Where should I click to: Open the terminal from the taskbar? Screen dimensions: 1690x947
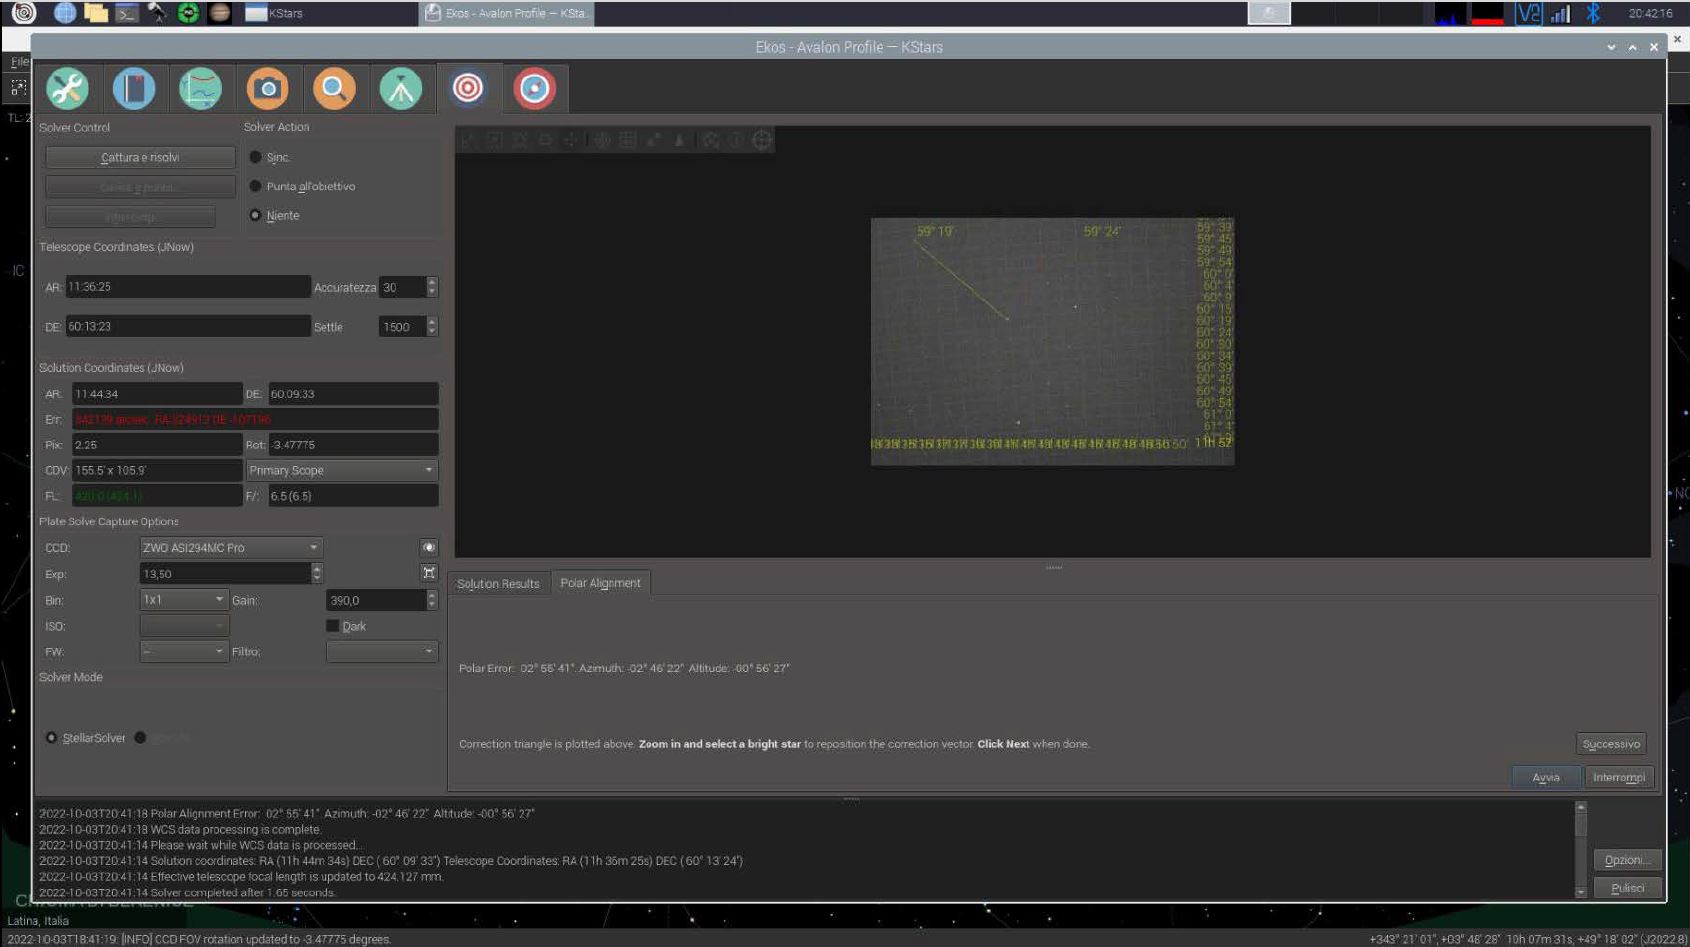click(127, 13)
